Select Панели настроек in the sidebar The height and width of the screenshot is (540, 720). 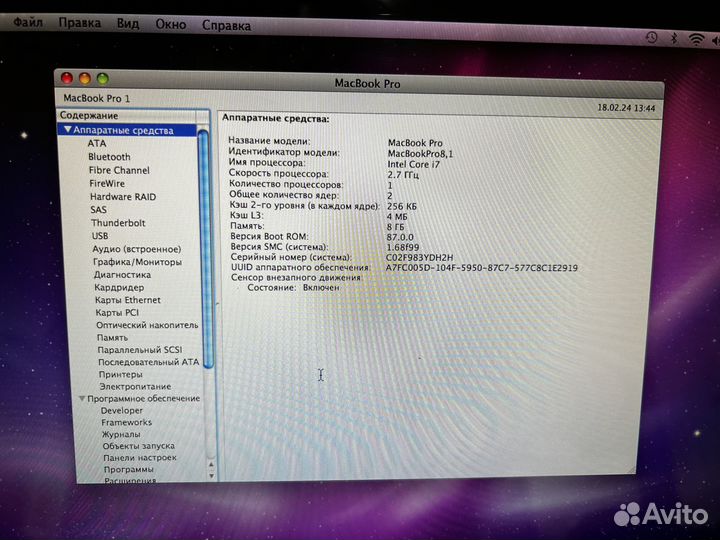point(140,457)
